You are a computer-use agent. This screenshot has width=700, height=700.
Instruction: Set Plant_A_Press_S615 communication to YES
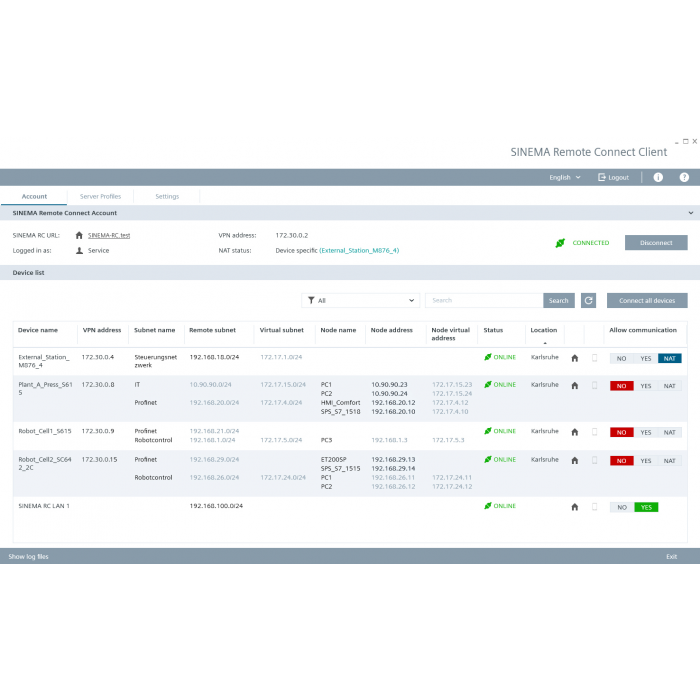646,385
